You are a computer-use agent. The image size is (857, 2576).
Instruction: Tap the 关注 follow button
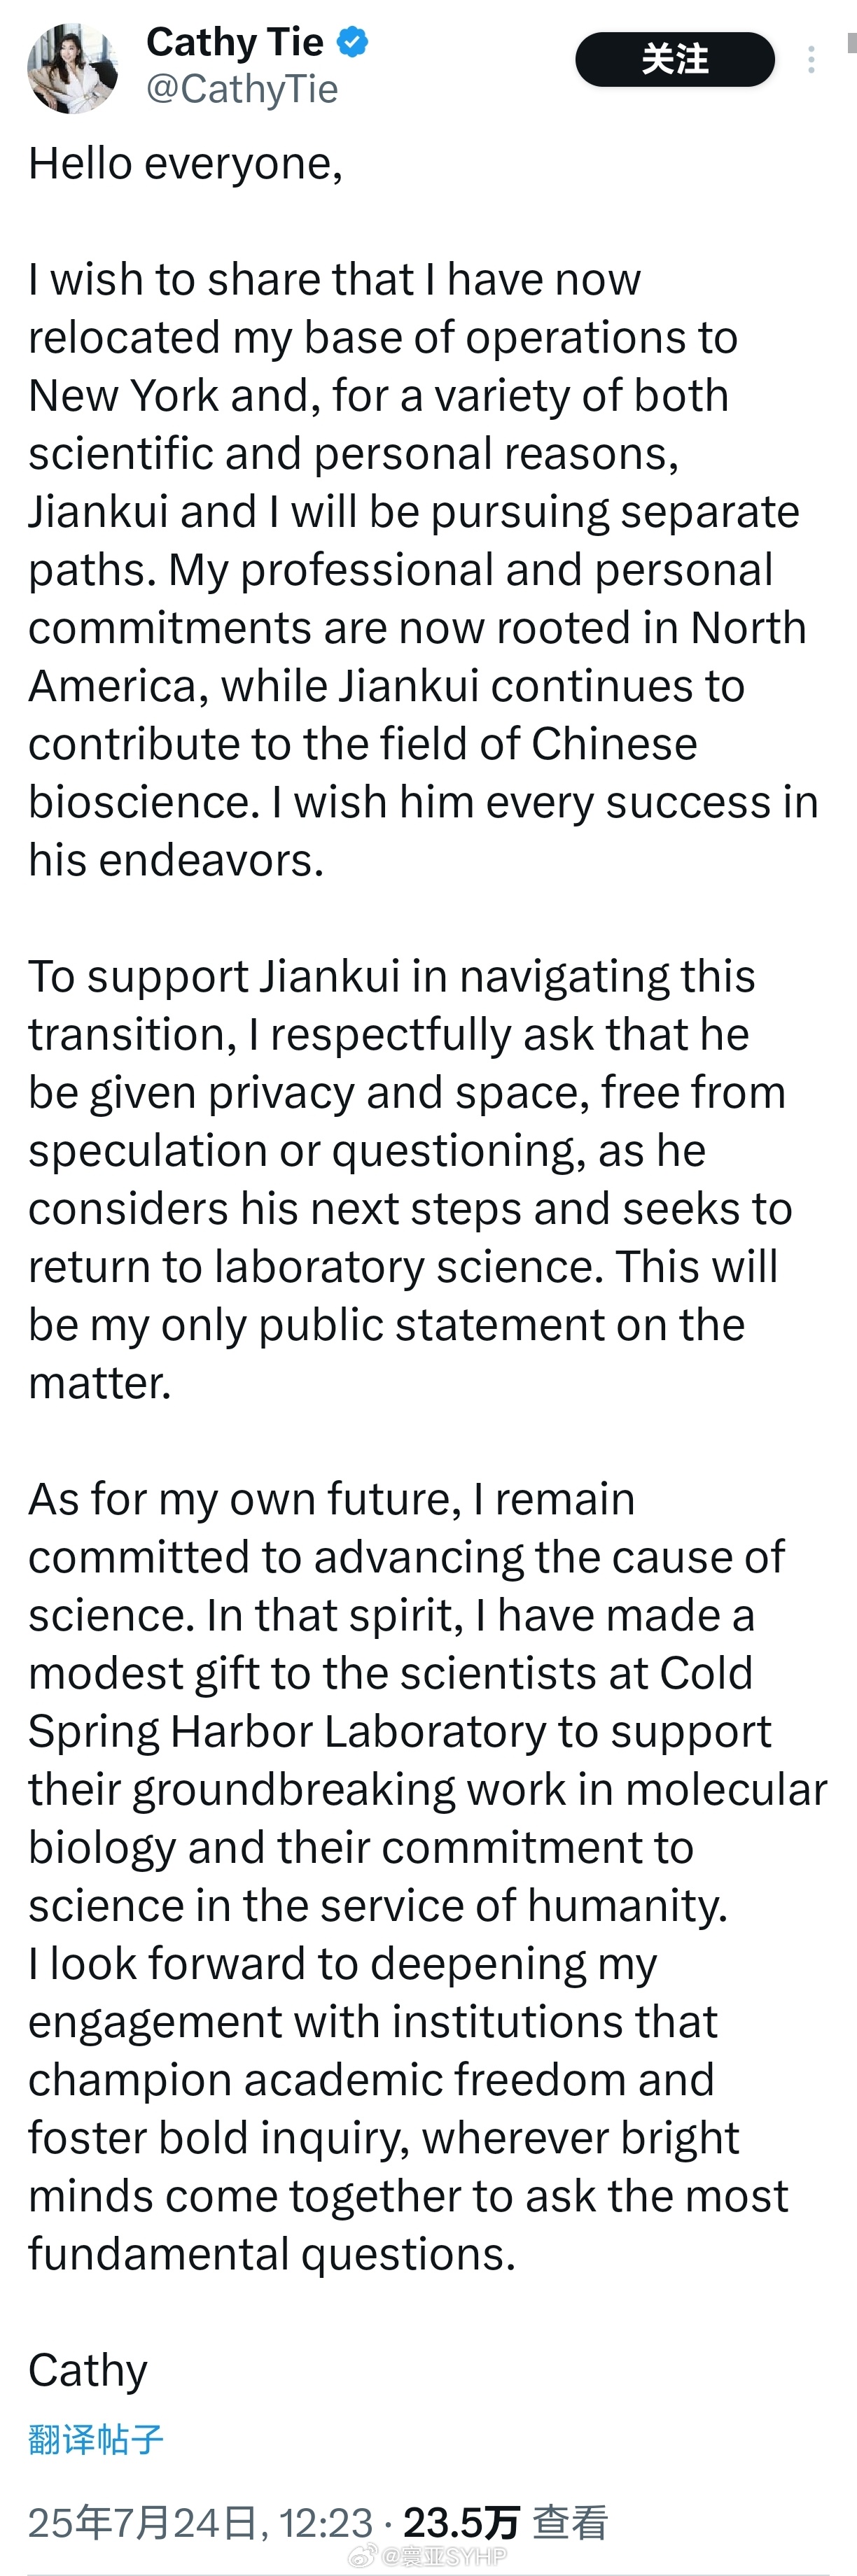(675, 59)
